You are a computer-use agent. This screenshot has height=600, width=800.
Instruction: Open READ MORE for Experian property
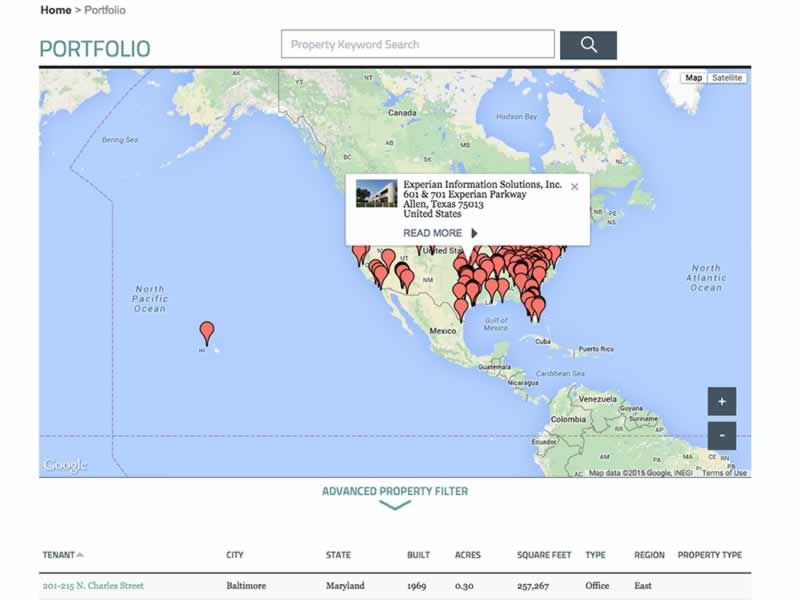pyautogui.click(x=432, y=233)
